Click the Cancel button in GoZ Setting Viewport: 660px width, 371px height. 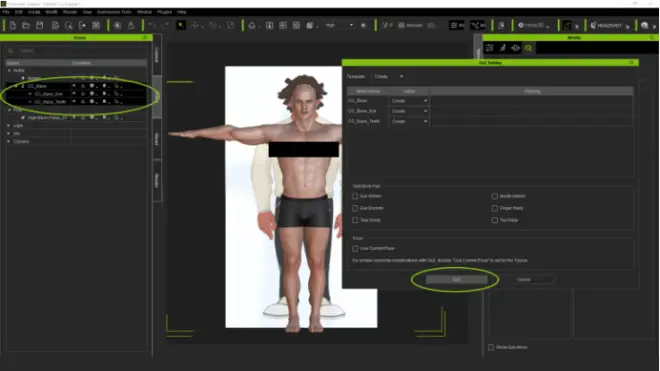click(x=524, y=279)
